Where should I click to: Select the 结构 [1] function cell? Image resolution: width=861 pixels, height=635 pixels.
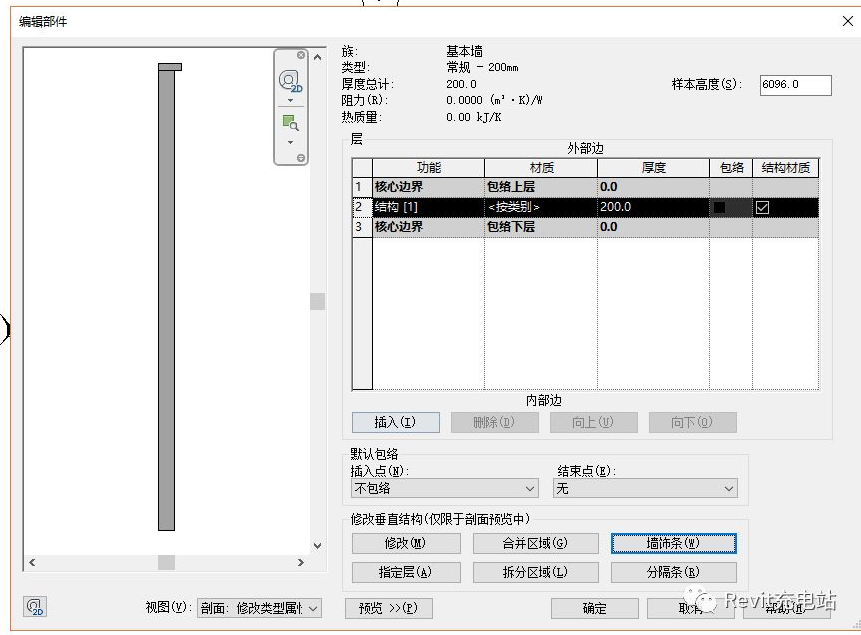point(428,207)
